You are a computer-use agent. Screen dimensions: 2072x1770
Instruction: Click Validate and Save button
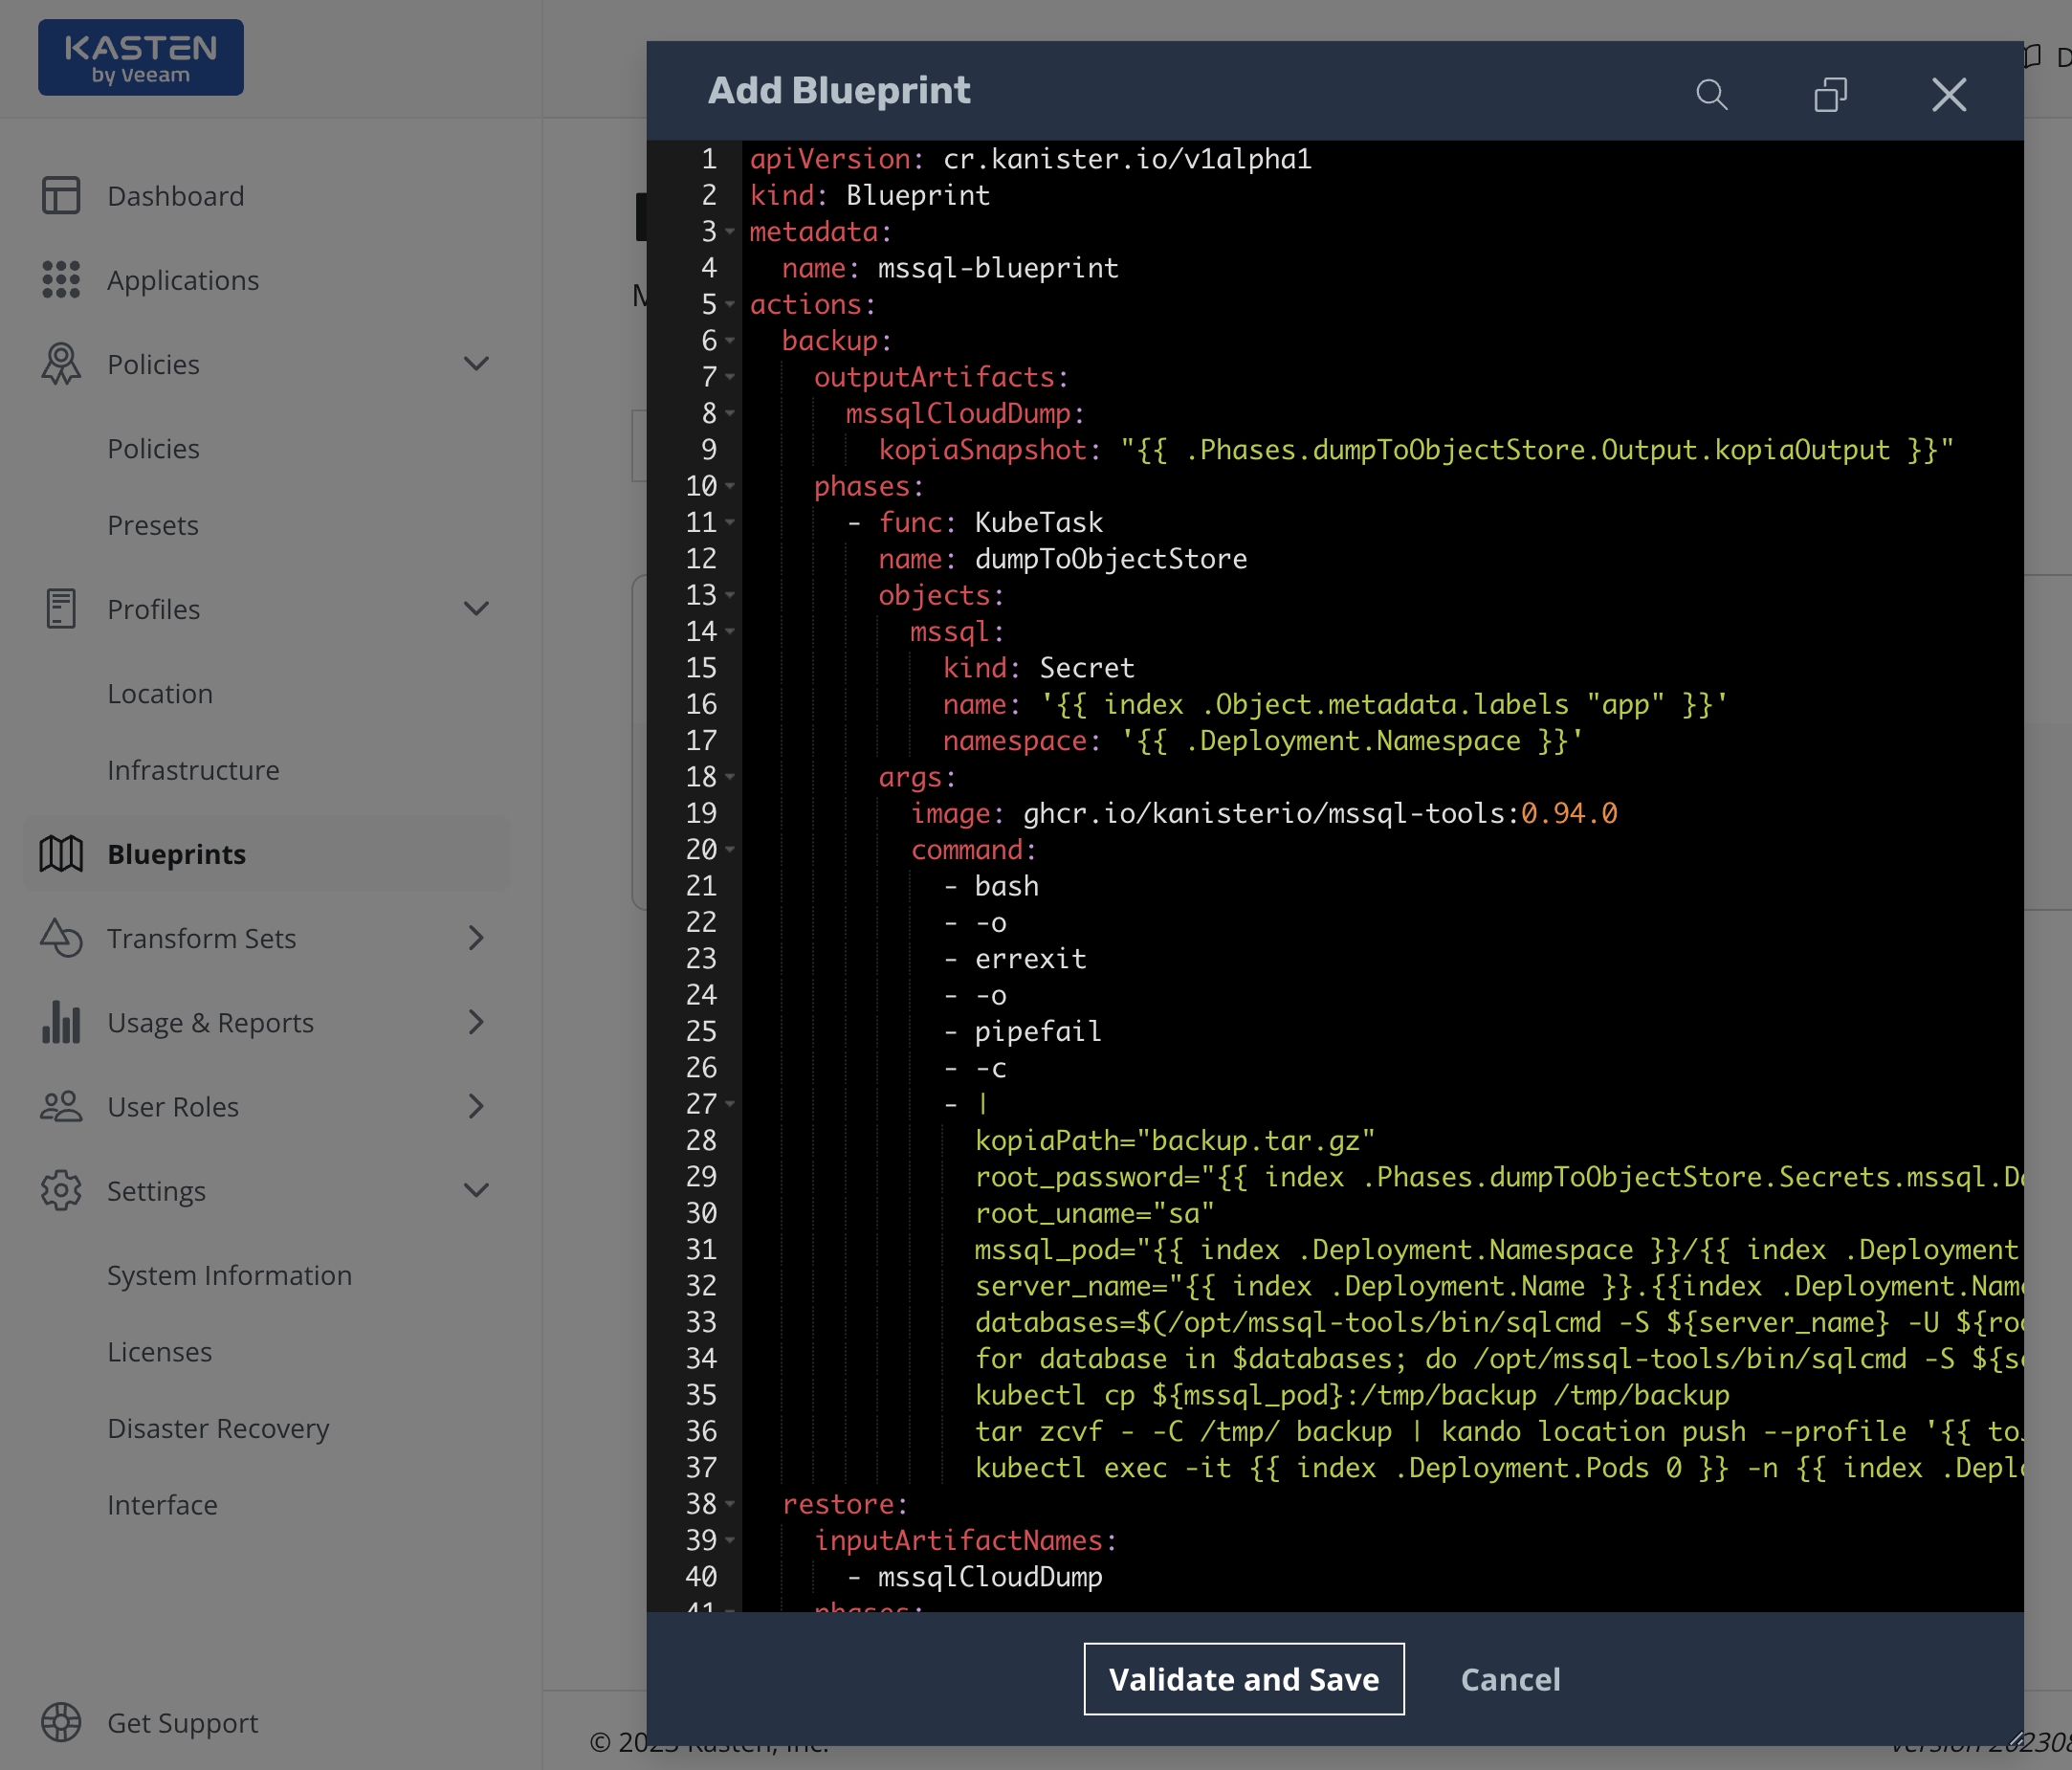point(1243,1679)
